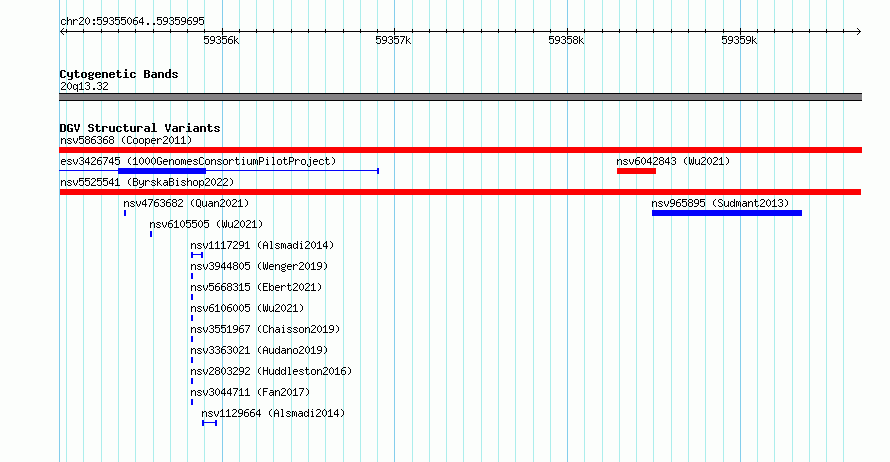Select the gray cytogenetic band bar
The image size is (890, 462).
[x=460, y=97]
